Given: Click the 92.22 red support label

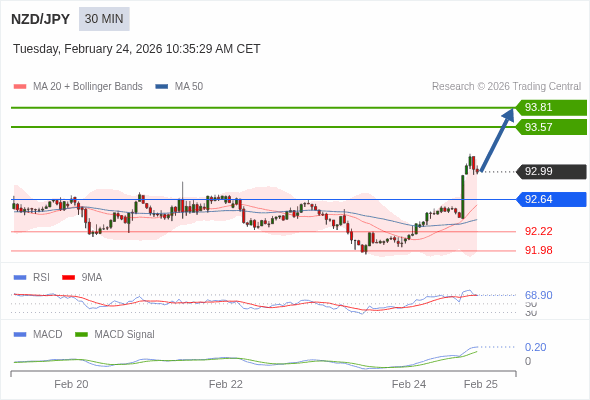Looking at the screenshot, I should pyautogui.click(x=538, y=231).
